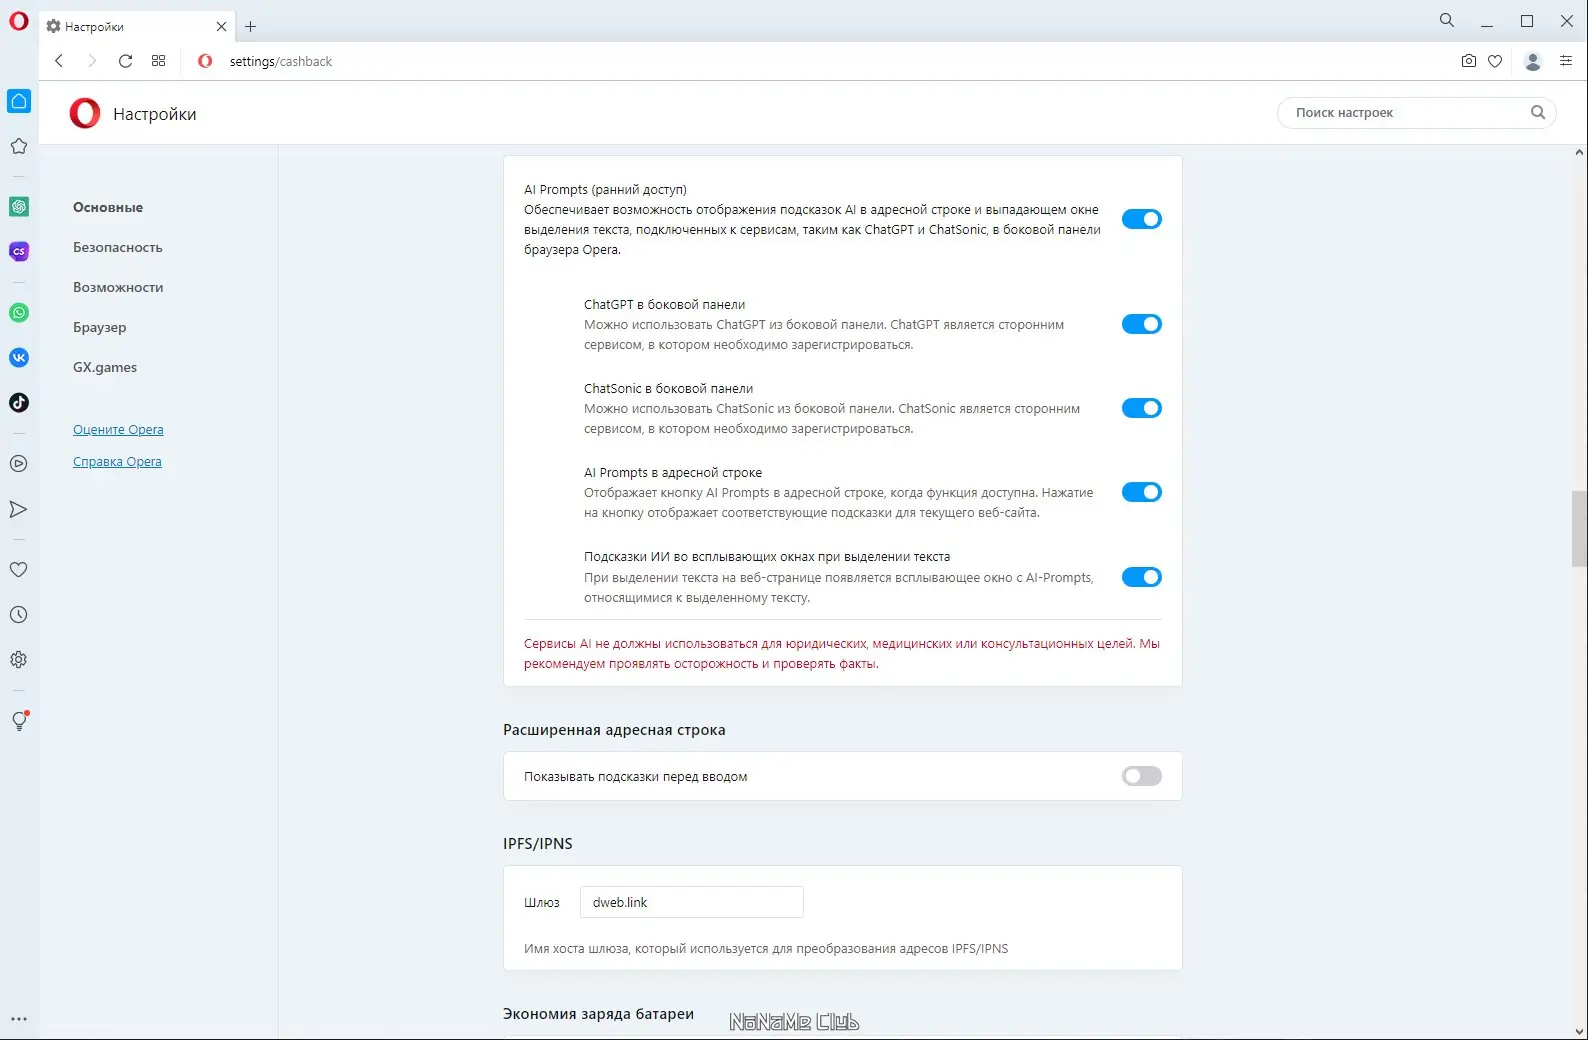Screen dimensions: 1588x1040
Task: Click the red AI services warning text
Action: [x=842, y=654]
